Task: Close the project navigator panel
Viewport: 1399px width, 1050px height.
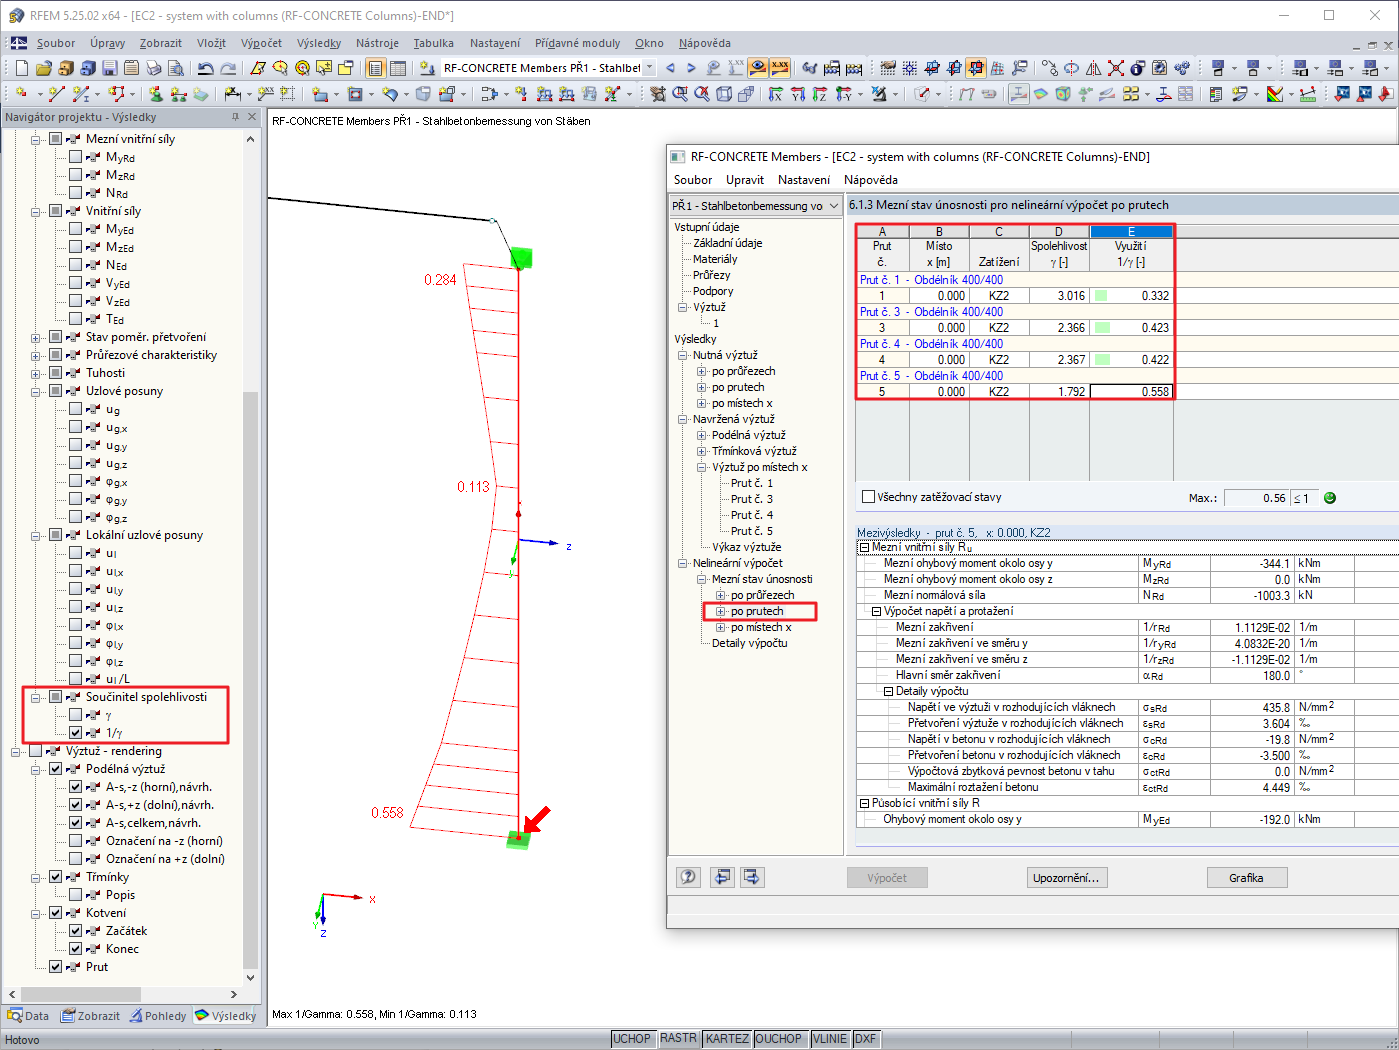Action: pyautogui.click(x=252, y=117)
